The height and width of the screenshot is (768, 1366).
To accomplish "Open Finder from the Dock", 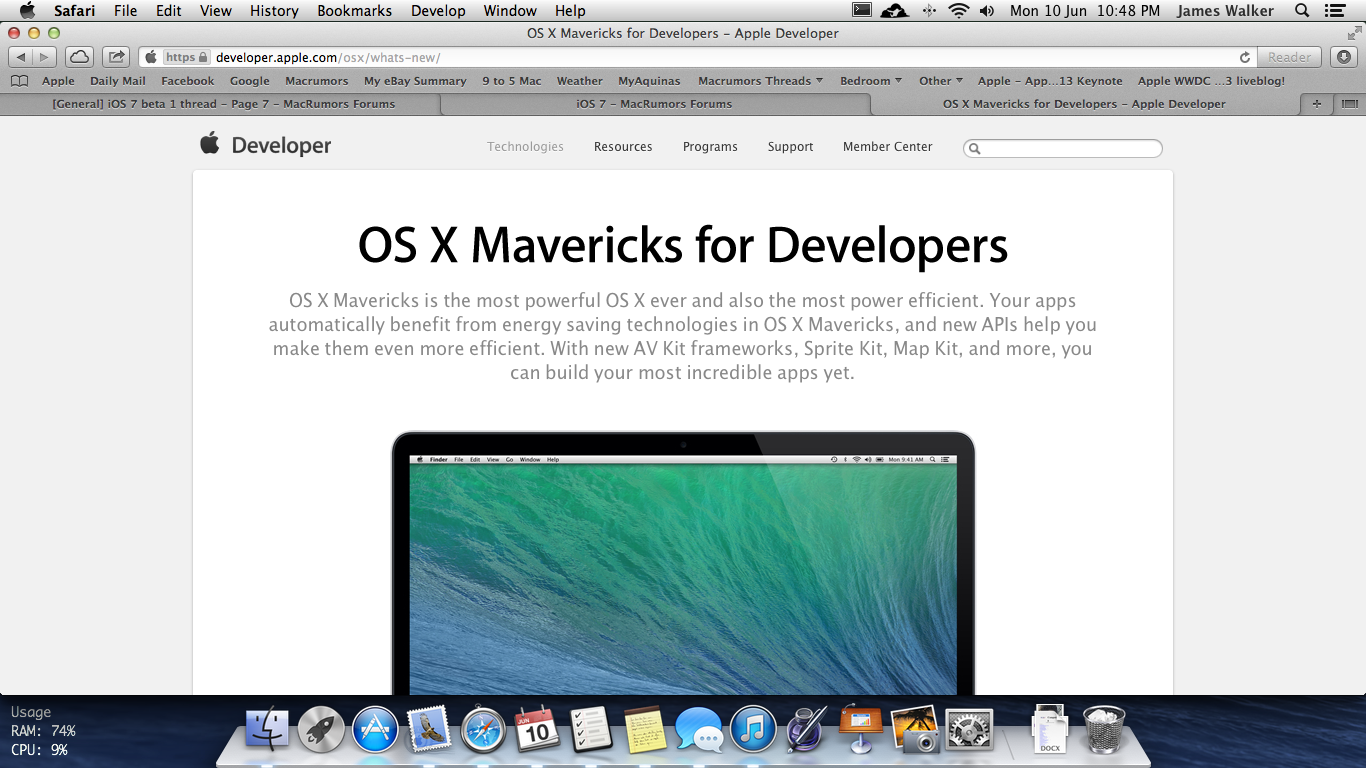I will [267, 729].
